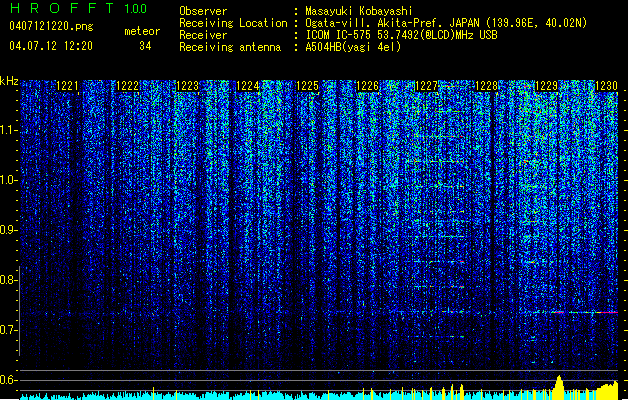This screenshot has height=400, width=629.
Task: Select the meteor count value 34
Action: [145, 46]
